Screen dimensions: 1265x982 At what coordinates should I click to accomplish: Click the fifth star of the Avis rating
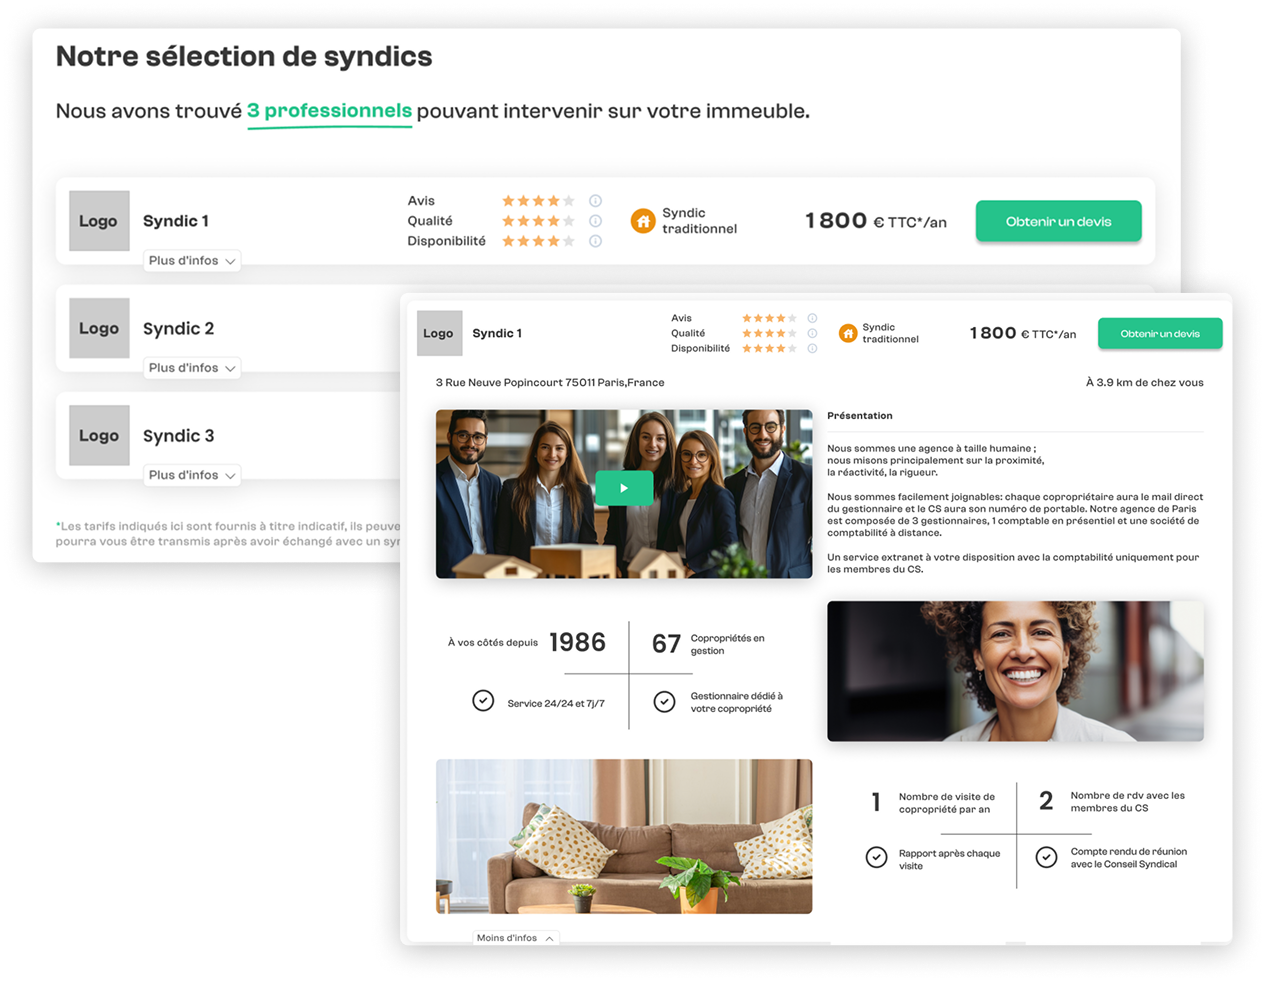tap(570, 200)
